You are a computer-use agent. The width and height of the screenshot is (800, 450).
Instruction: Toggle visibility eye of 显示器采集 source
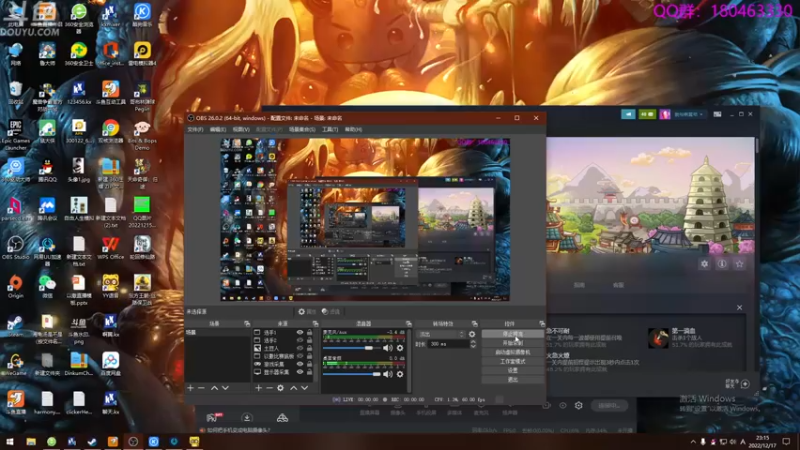pyautogui.click(x=300, y=372)
